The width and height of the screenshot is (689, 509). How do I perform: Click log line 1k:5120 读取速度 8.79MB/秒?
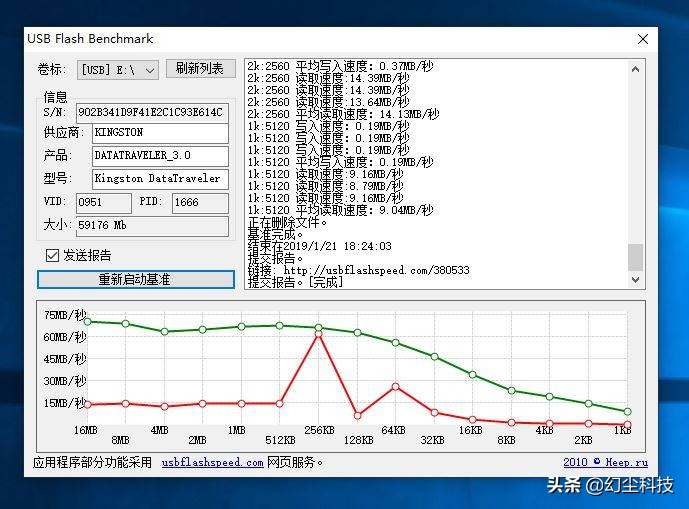coord(325,186)
